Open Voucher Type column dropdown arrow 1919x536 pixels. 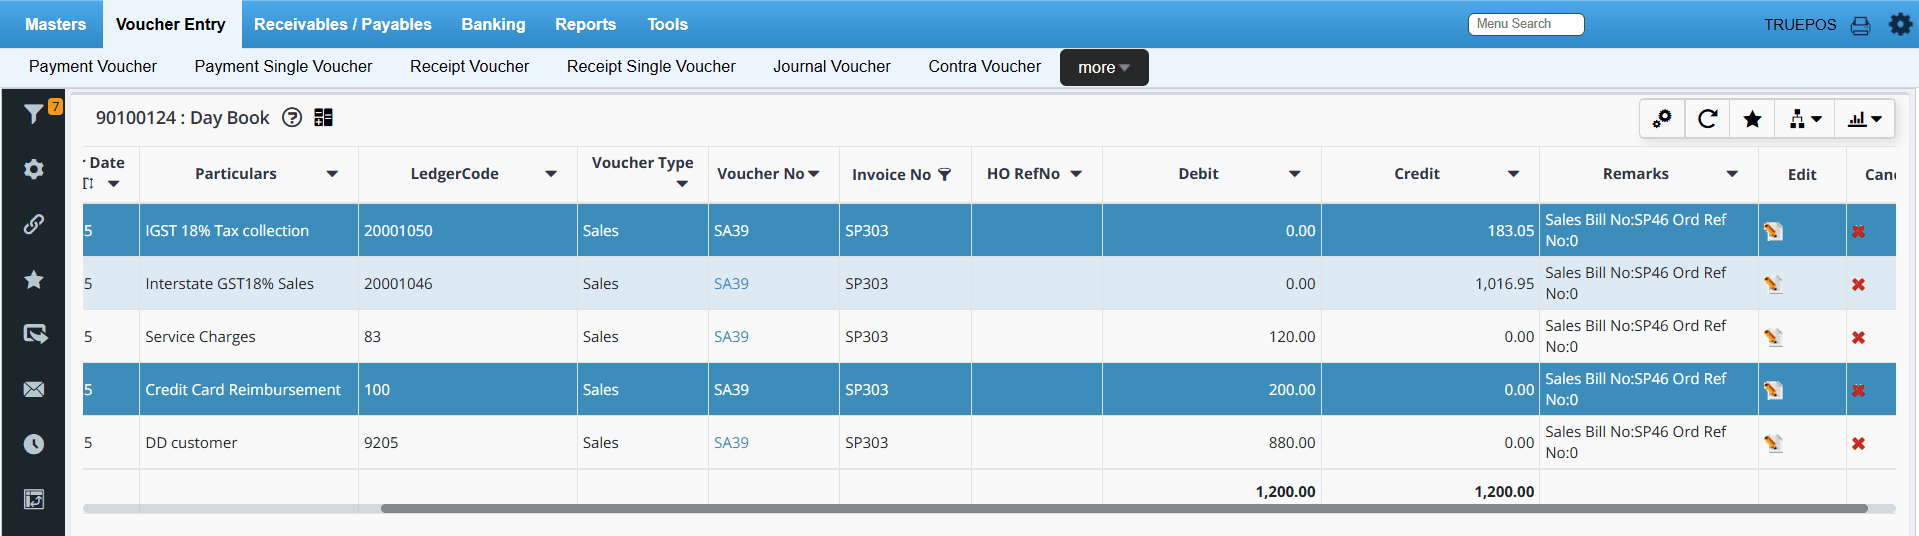coord(682,184)
